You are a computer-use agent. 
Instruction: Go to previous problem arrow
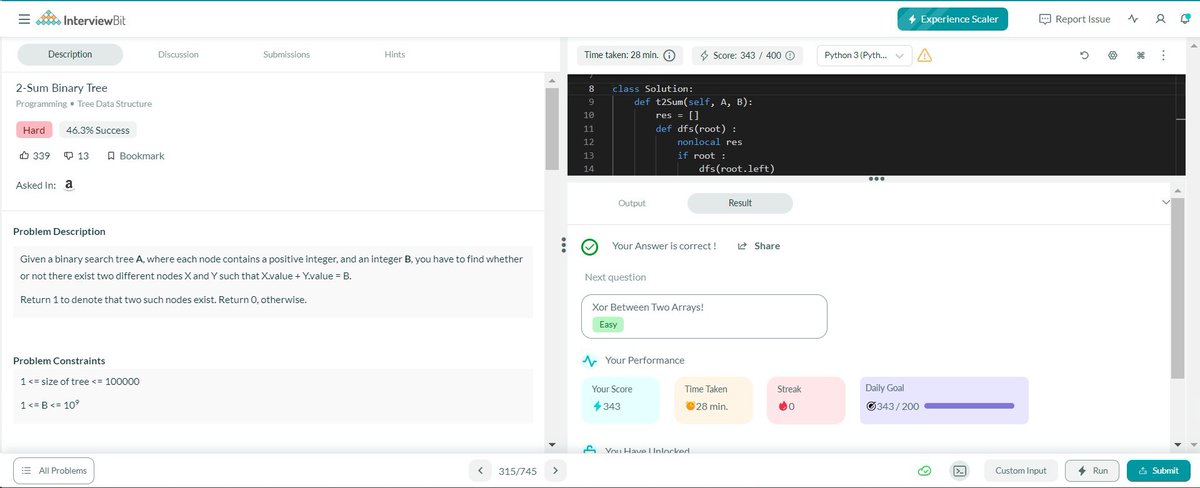[481, 470]
